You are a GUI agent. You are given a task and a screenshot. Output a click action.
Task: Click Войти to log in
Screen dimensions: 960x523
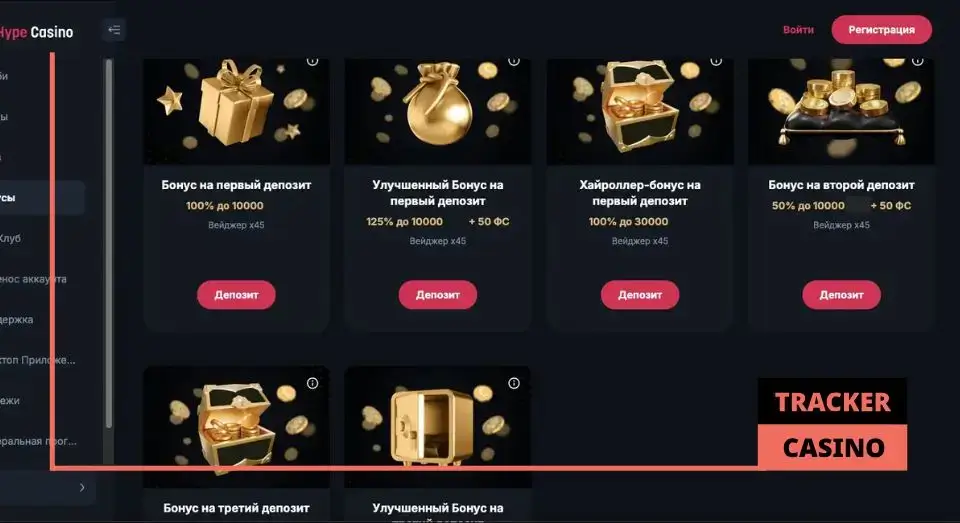point(798,29)
